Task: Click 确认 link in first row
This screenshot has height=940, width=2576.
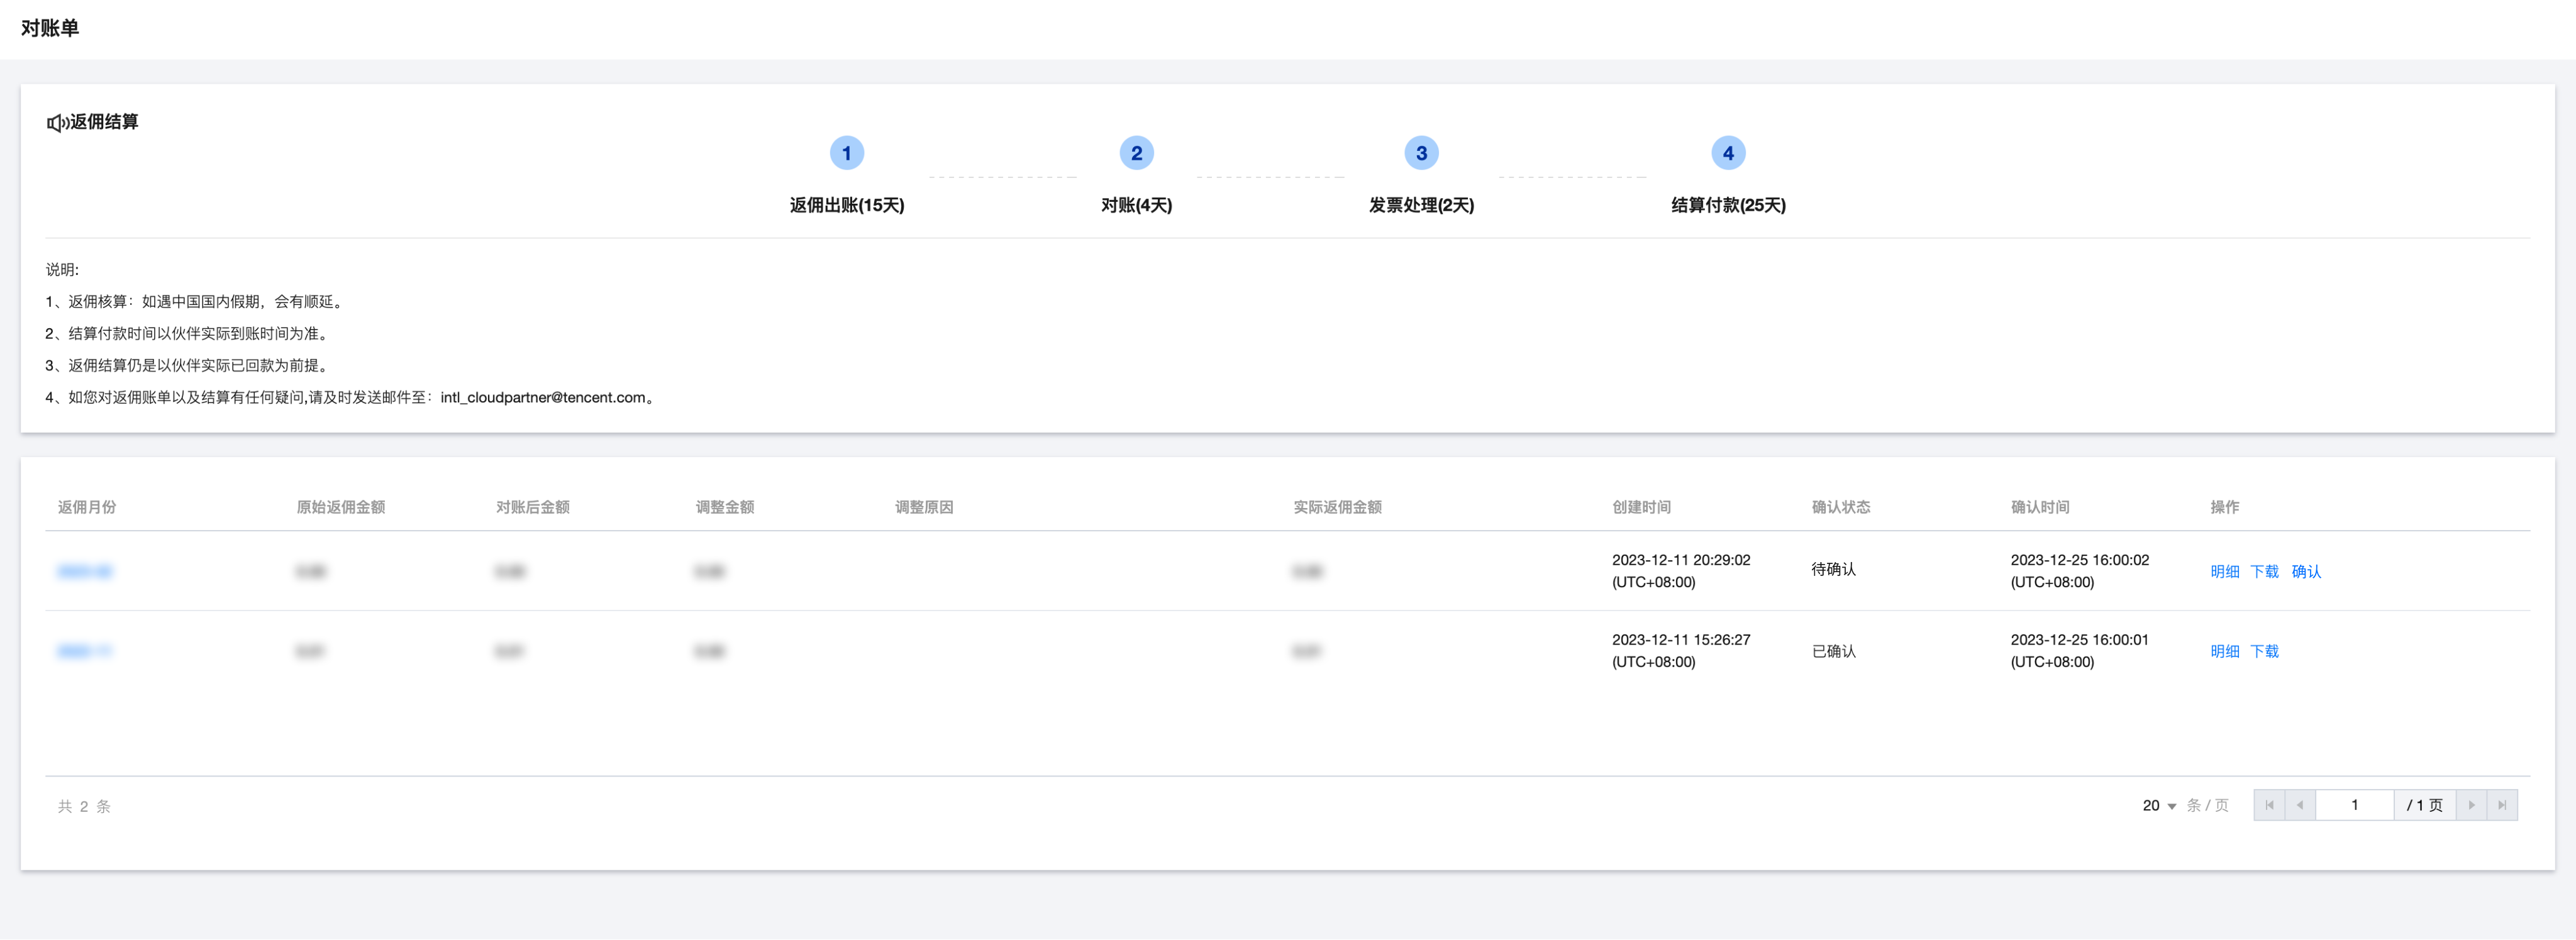Action: 2306,571
